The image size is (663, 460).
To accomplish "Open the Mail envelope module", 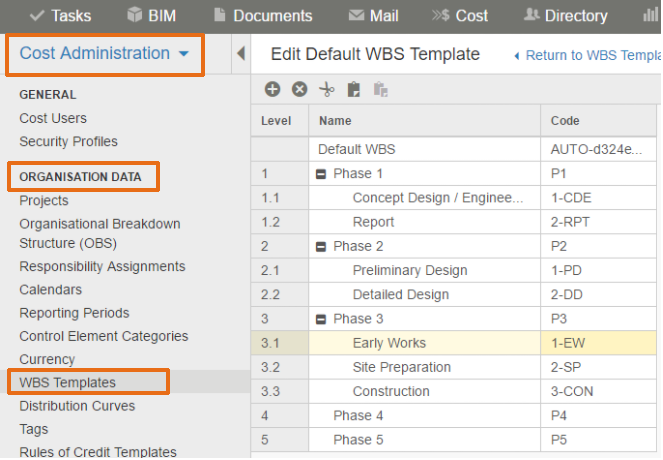I will (373, 16).
